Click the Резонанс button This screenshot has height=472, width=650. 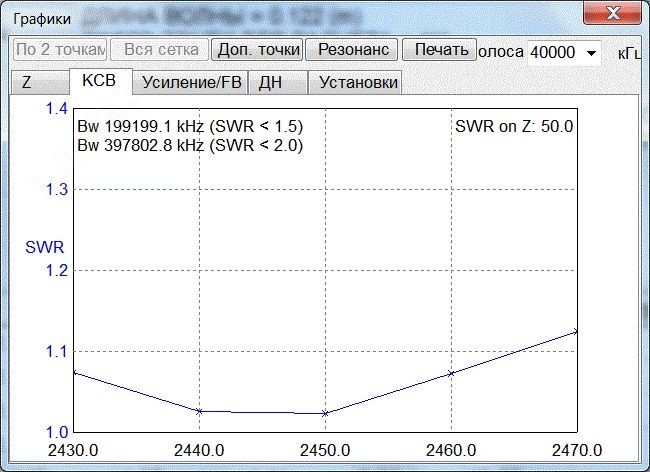(x=352, y=50)
